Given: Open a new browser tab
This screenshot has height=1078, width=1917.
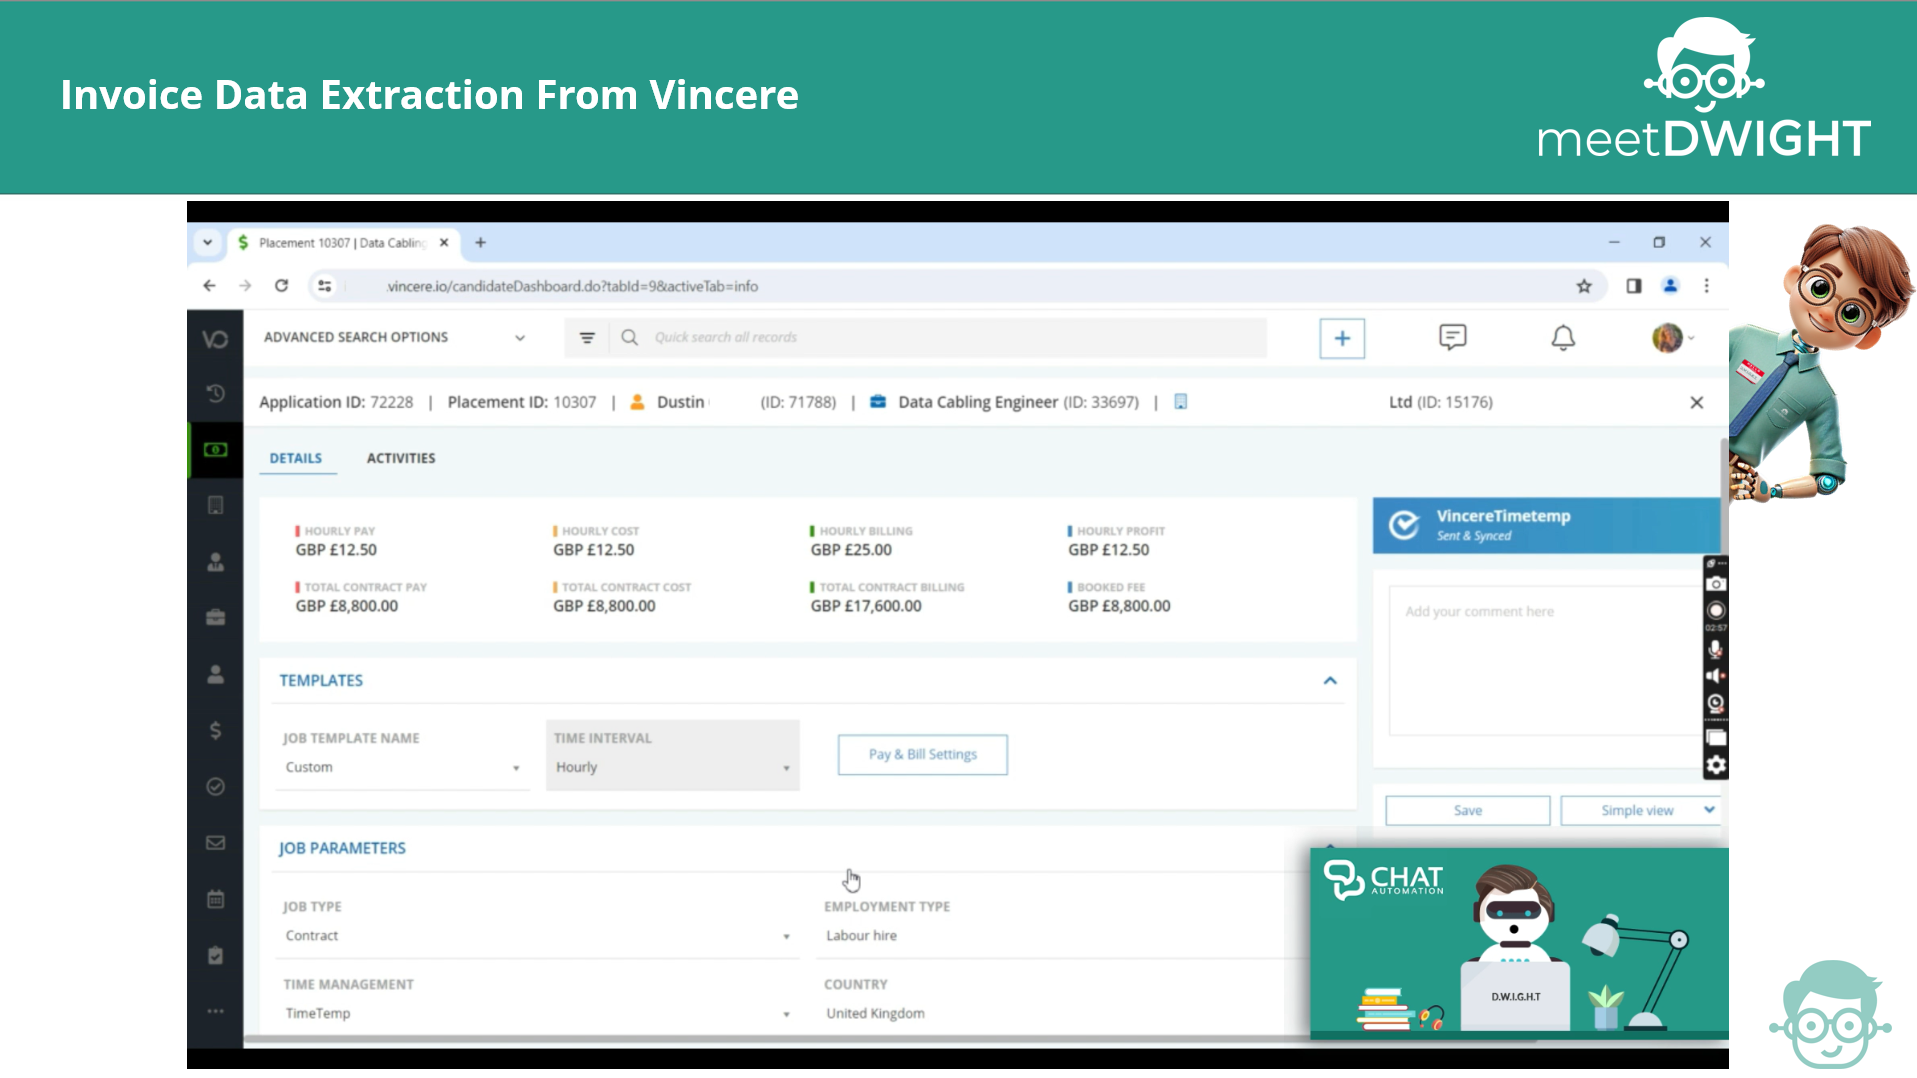Looking at the screenshot, I should point(480,243).
